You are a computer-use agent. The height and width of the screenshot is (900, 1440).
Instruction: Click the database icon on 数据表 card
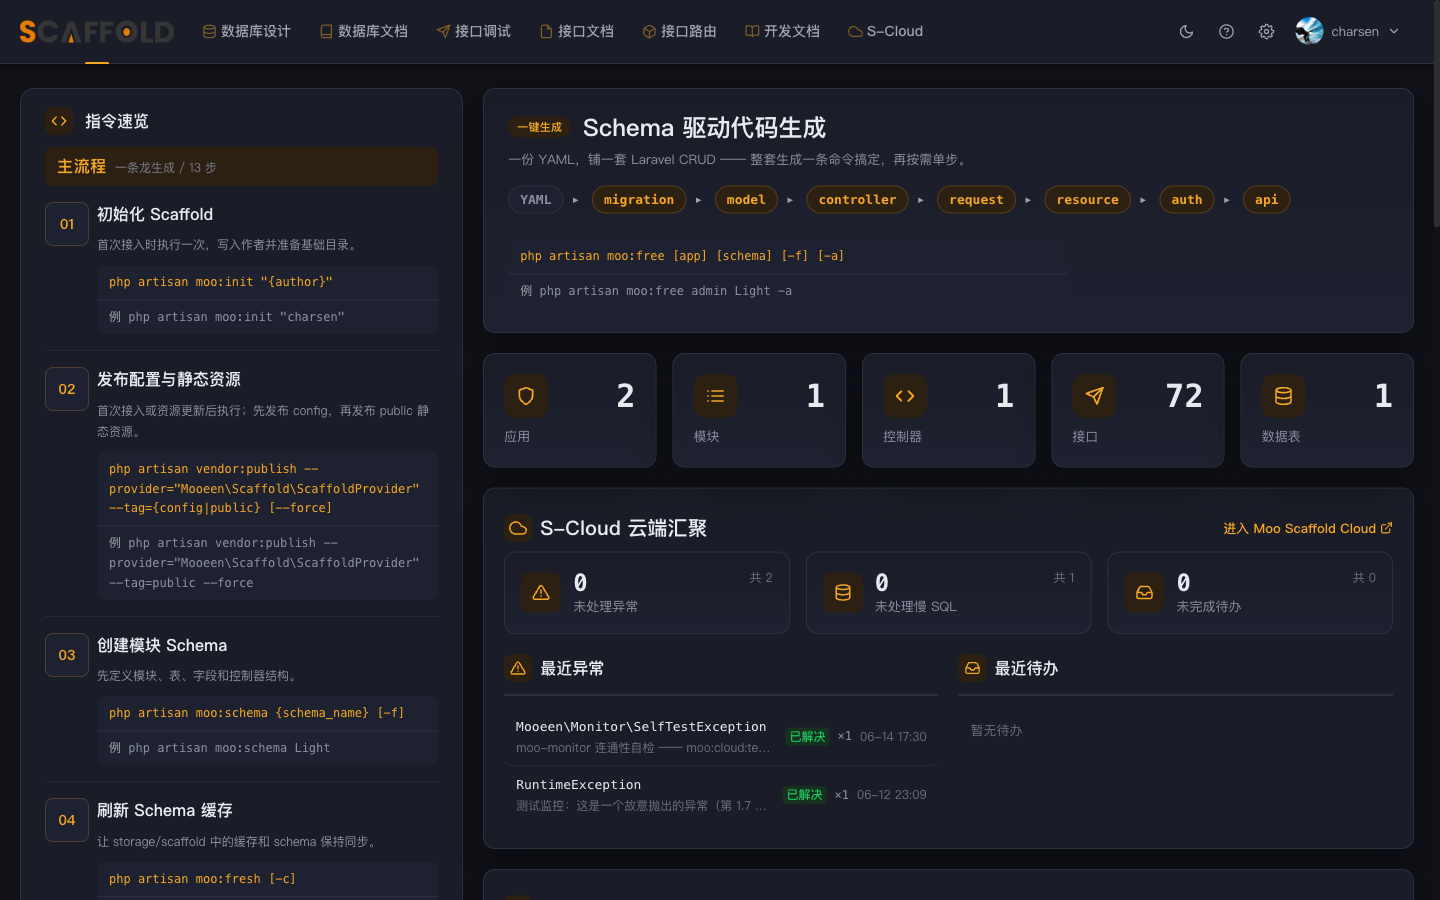(1283, 396)
